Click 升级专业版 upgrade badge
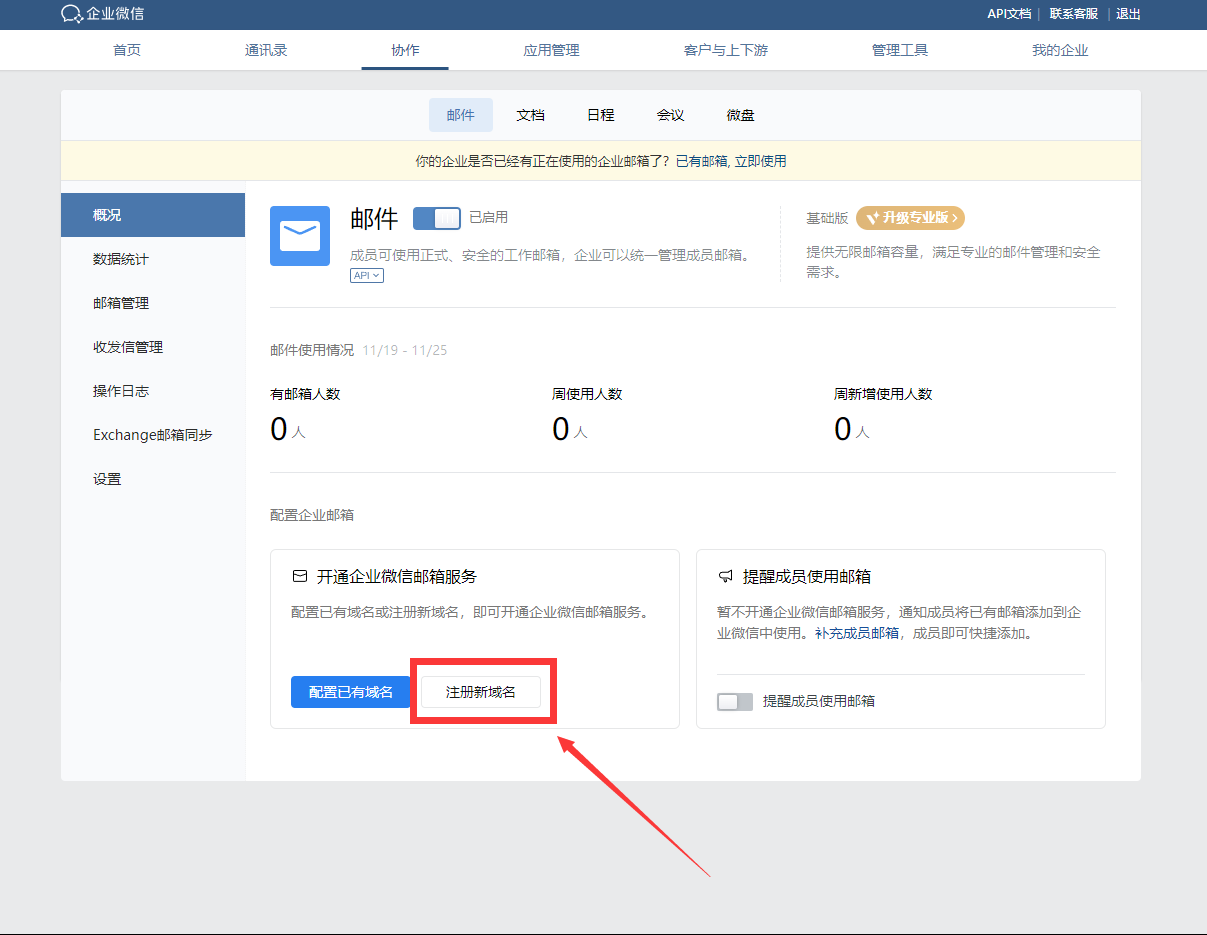 pos(910,218)
